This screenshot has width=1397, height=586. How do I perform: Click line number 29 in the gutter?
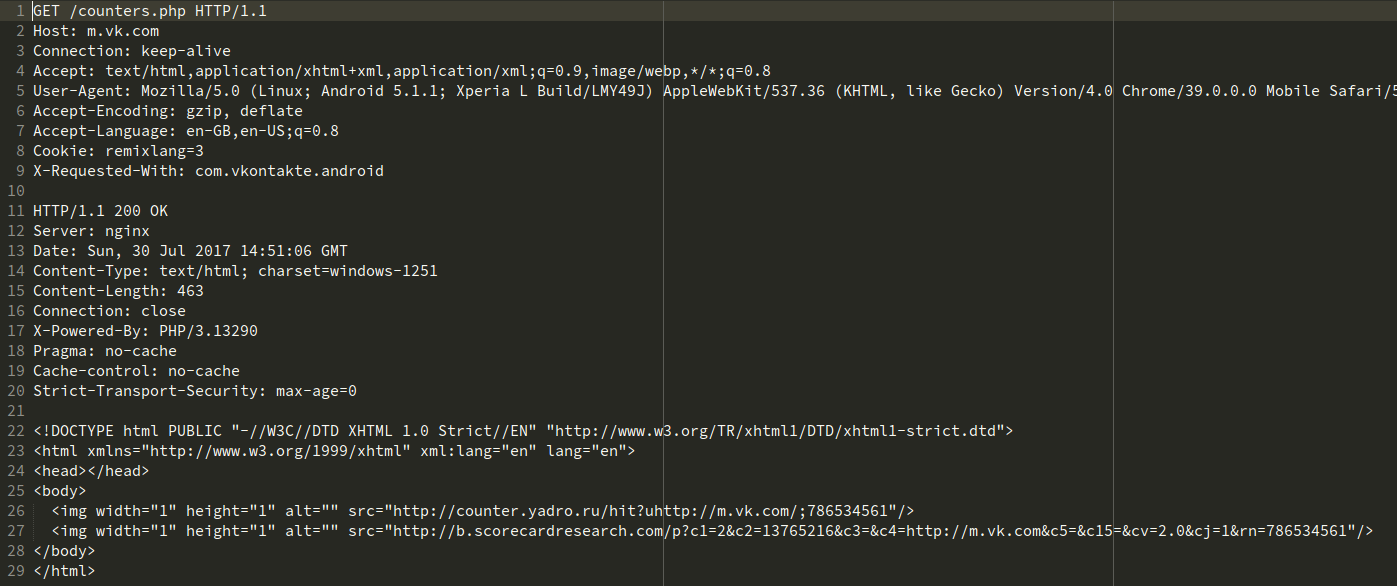pos(16,571)
